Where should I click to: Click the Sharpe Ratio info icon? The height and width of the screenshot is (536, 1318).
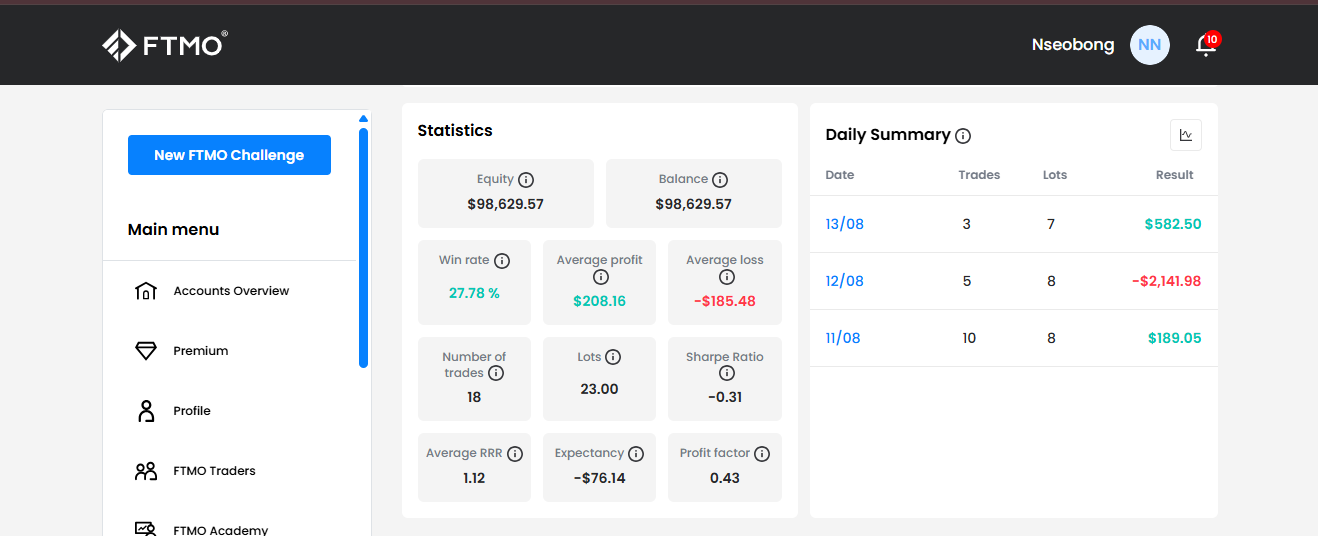coord(727,373)
